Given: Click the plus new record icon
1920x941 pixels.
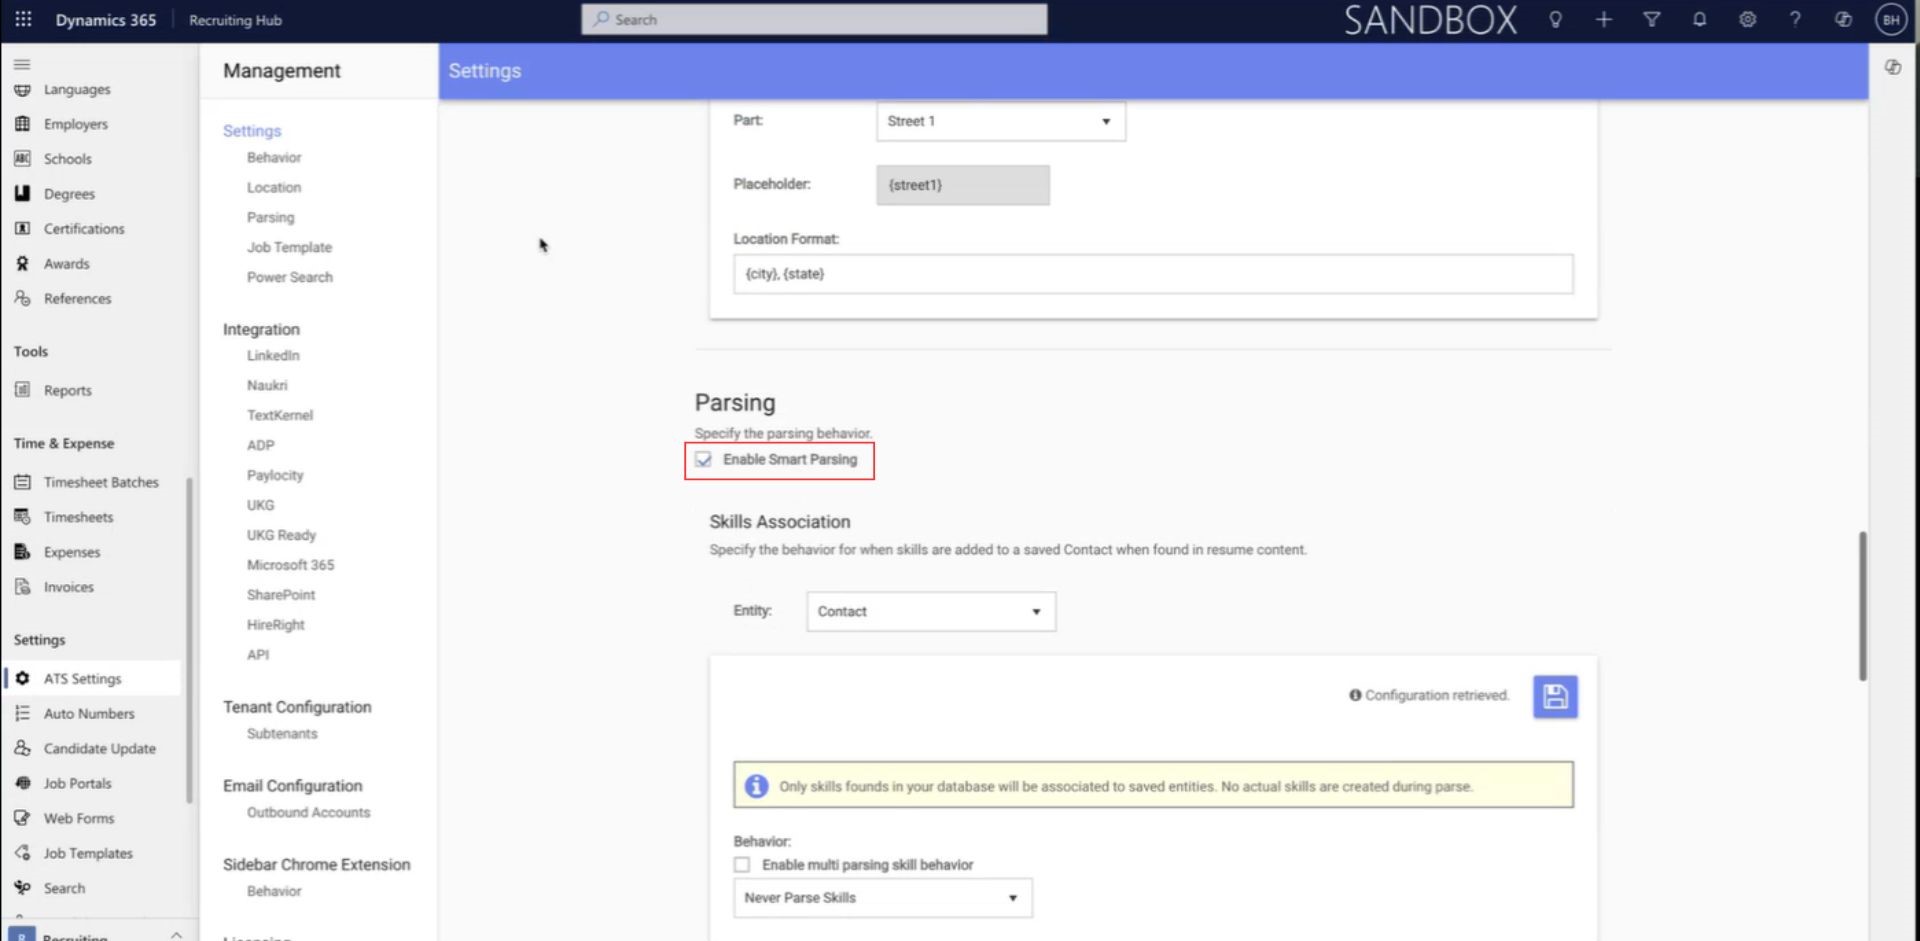Looking at the screenshot, I should [x=1603, y=19].
